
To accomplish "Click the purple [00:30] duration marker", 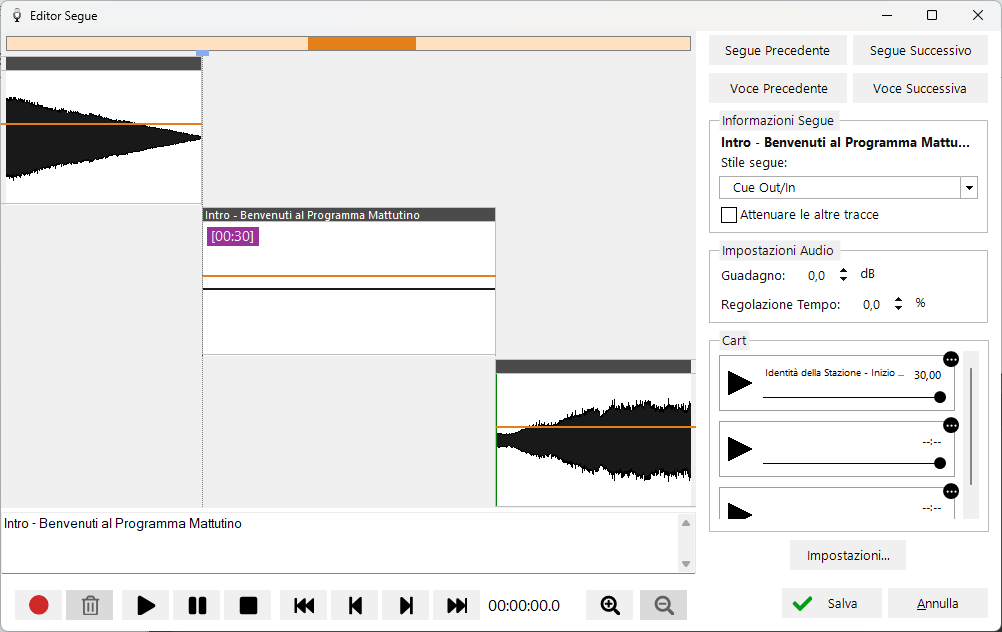I will tap(233, 236).
